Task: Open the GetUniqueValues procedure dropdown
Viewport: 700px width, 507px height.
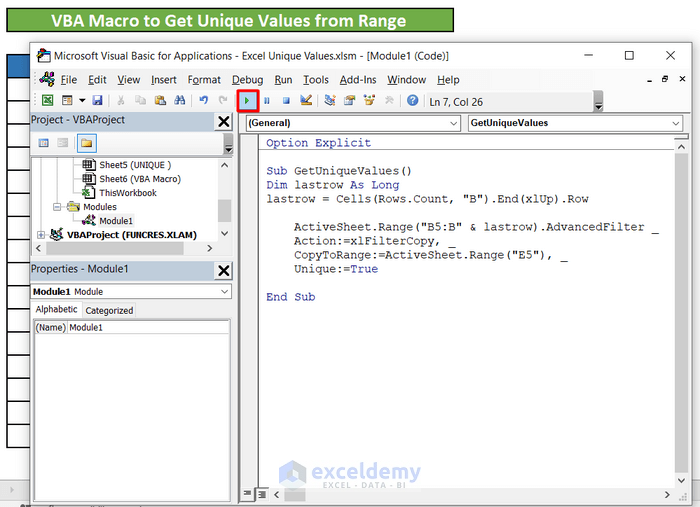Action: [676, 123]
